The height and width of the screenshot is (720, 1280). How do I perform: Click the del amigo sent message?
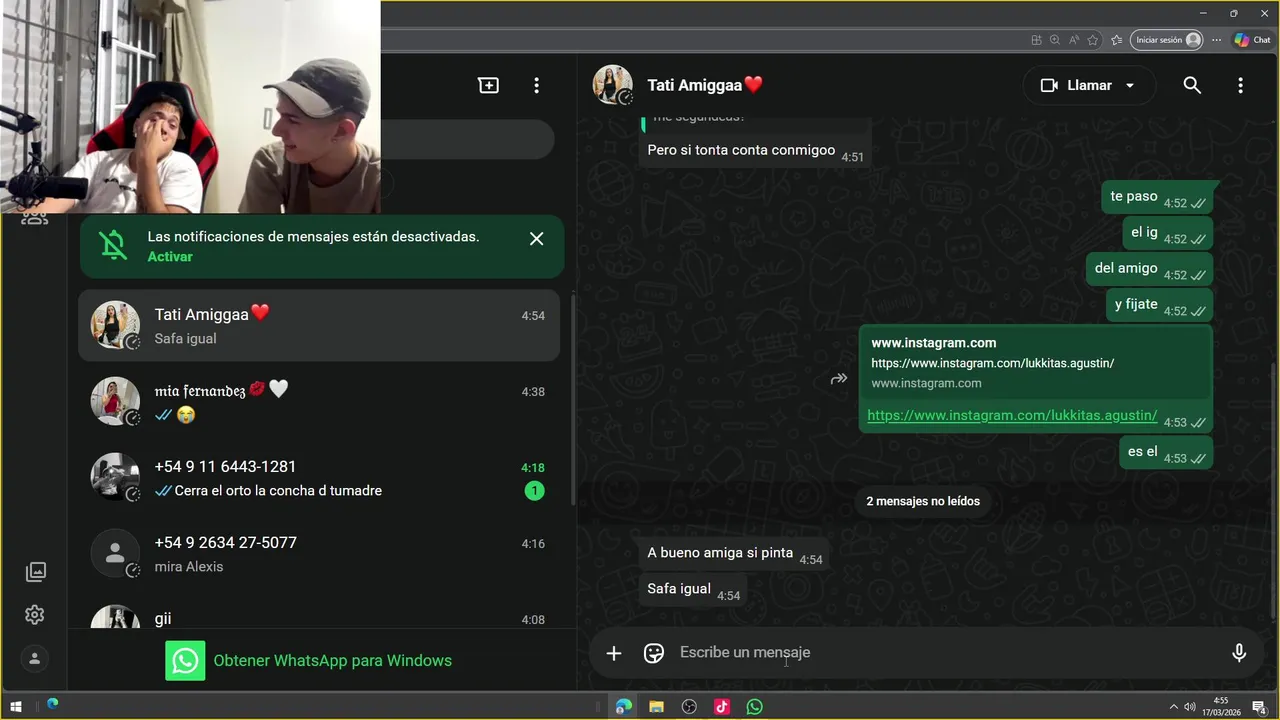click(x=1150, y=269)
